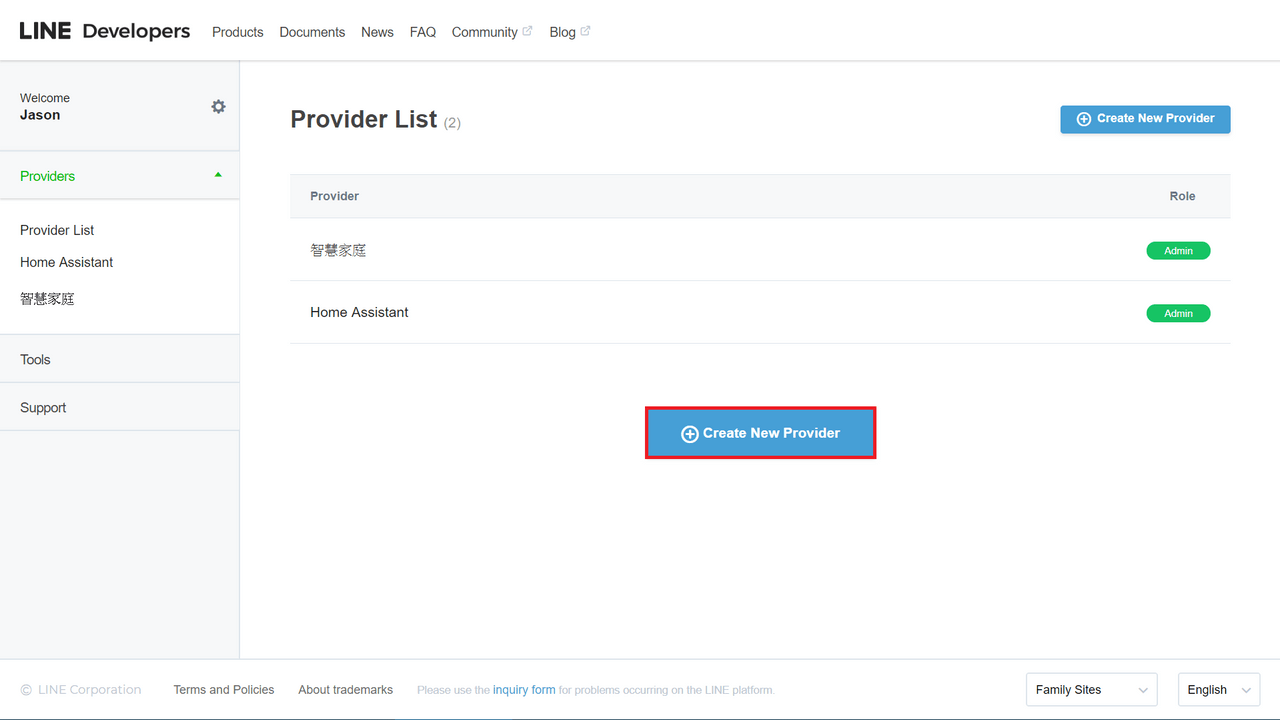Open the Support sidebar section
The height and width of the screenshot is (720, 1280).
click(x=120, y=407)
